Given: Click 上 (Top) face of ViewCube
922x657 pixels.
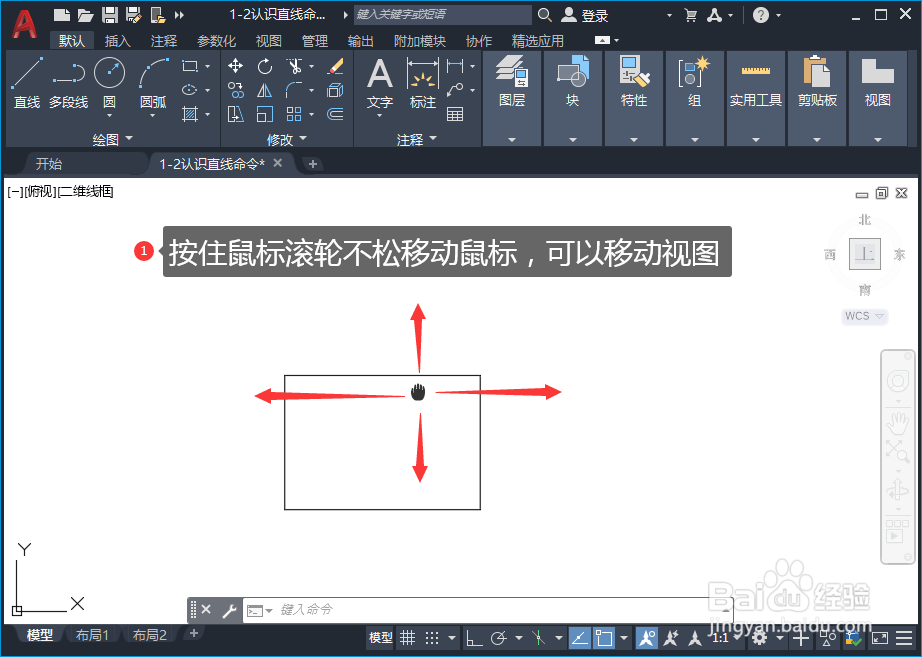Looking at the screenshot, I should point(864,254).
